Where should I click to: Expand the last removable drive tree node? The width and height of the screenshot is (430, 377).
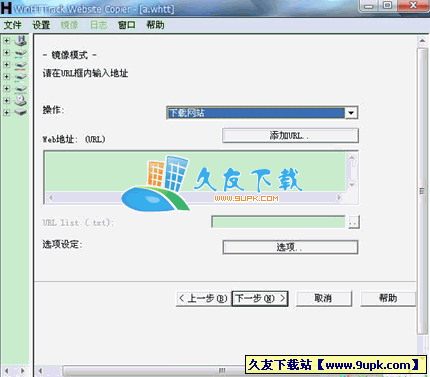[6, 112]
